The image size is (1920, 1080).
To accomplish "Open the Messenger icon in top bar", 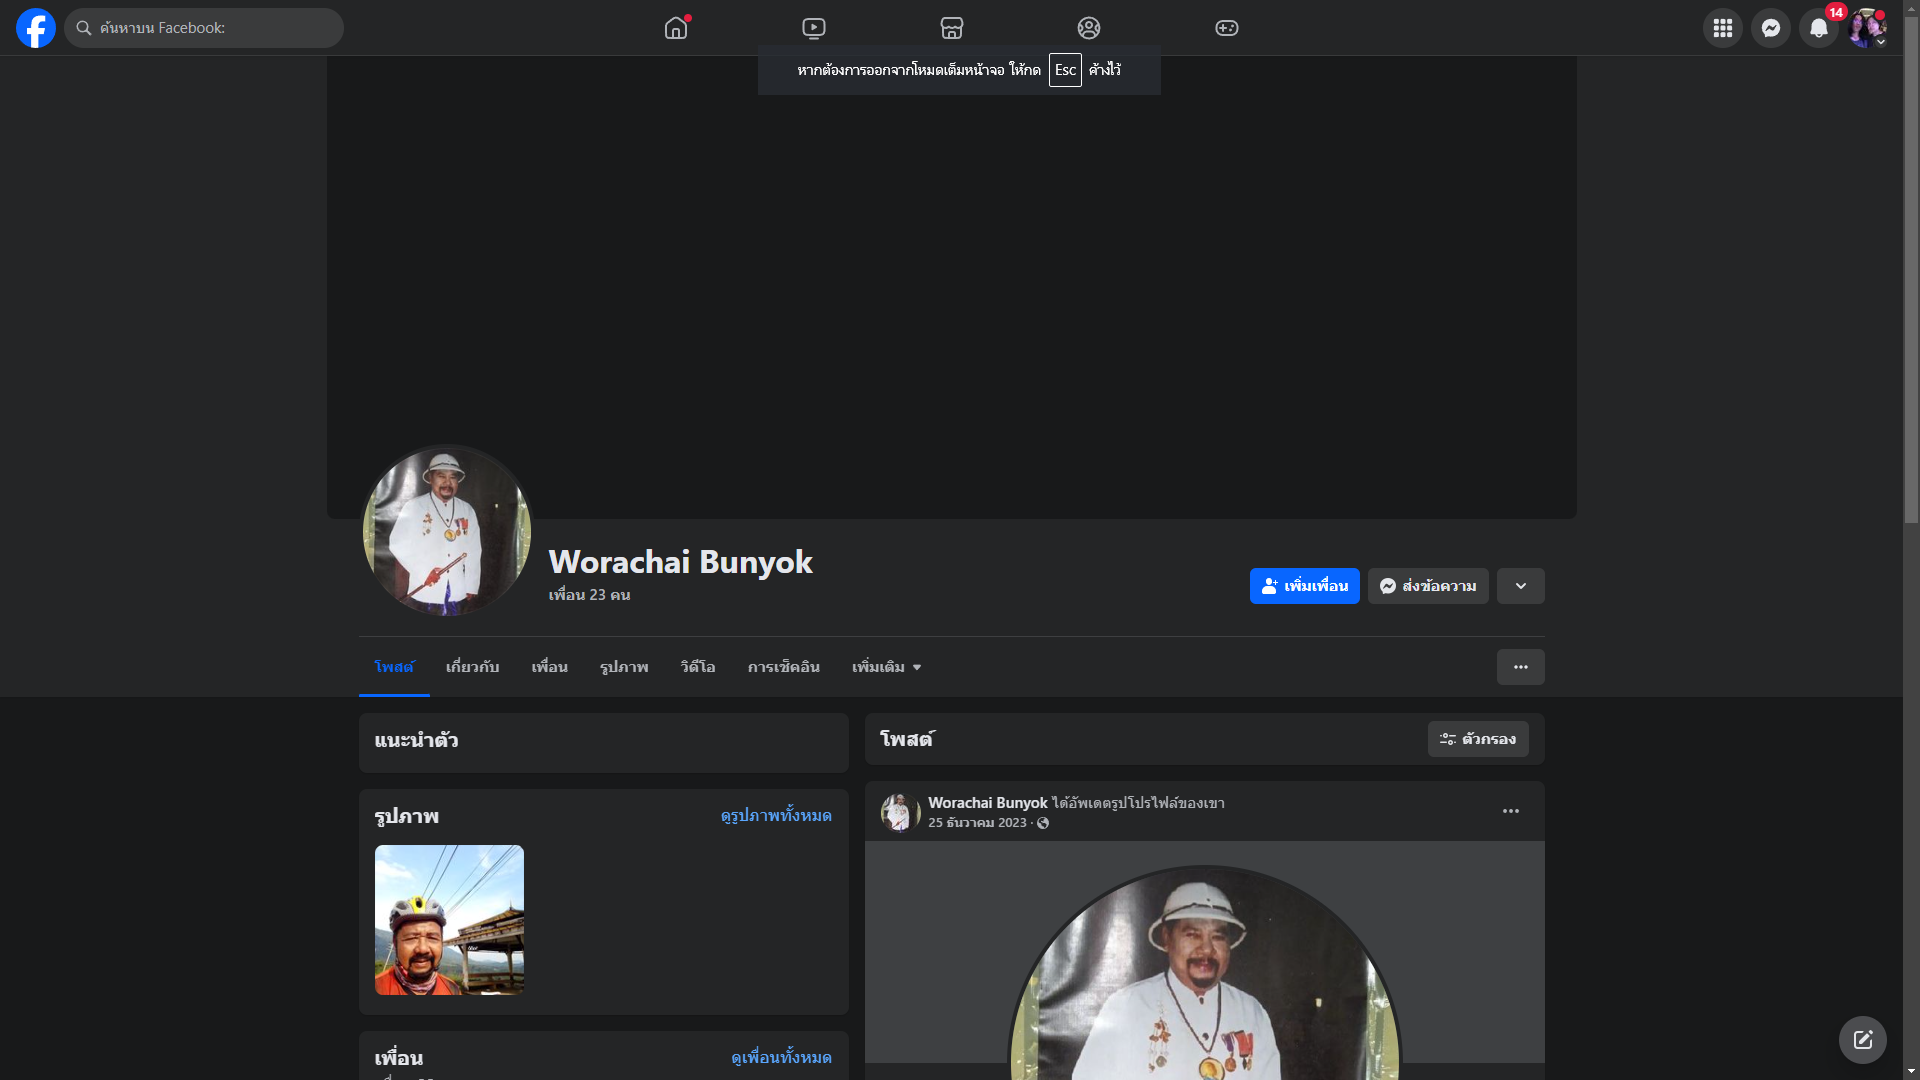I will [1771, 28].
